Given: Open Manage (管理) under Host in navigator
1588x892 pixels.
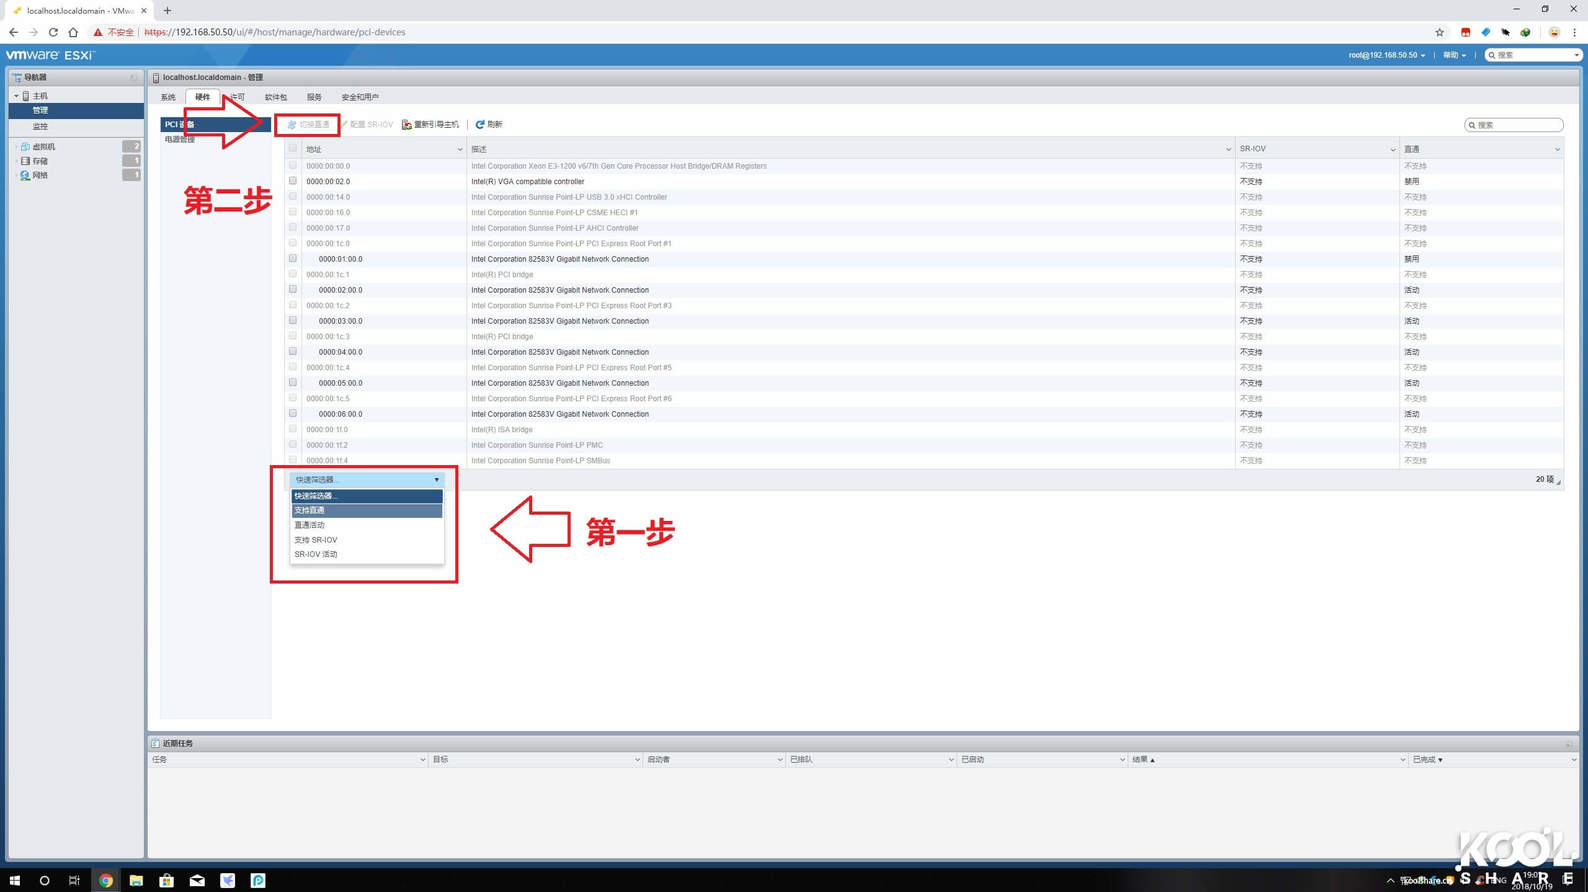Looking at the screenshot, I should 76,110.
